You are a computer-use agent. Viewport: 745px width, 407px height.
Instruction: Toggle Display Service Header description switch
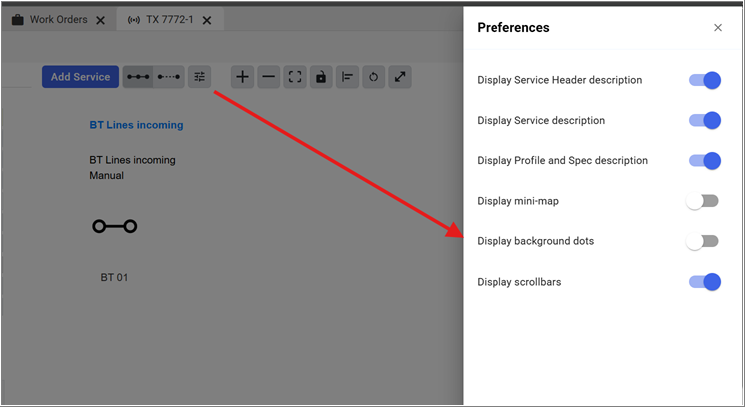click(x=705, y=80)
